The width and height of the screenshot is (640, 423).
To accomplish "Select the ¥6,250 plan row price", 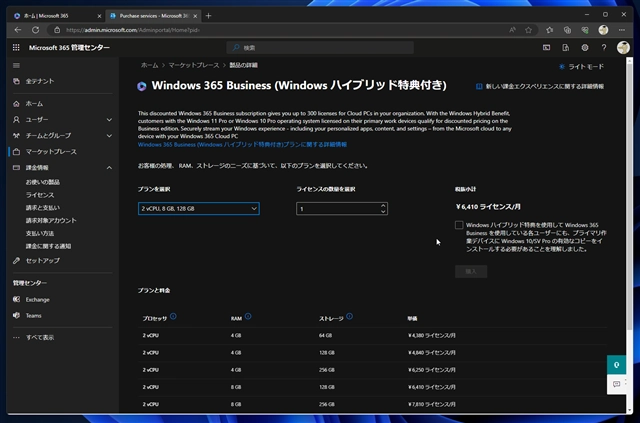I will coord(432,370).
